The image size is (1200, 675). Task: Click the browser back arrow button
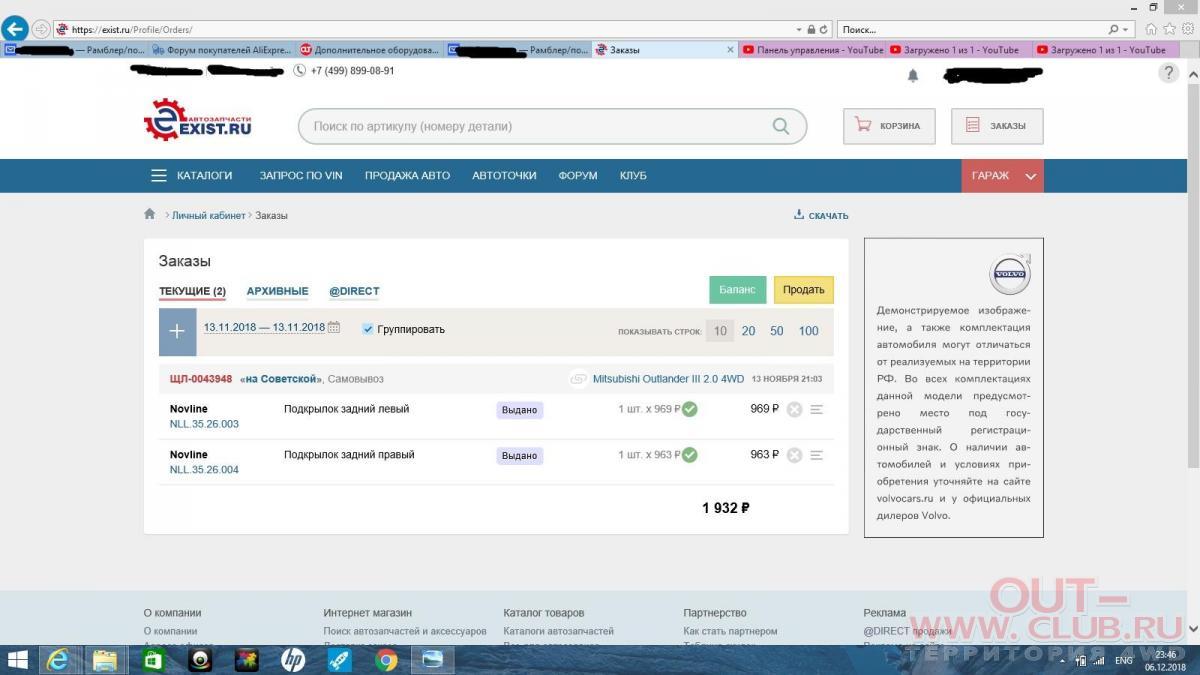point(14,29)
